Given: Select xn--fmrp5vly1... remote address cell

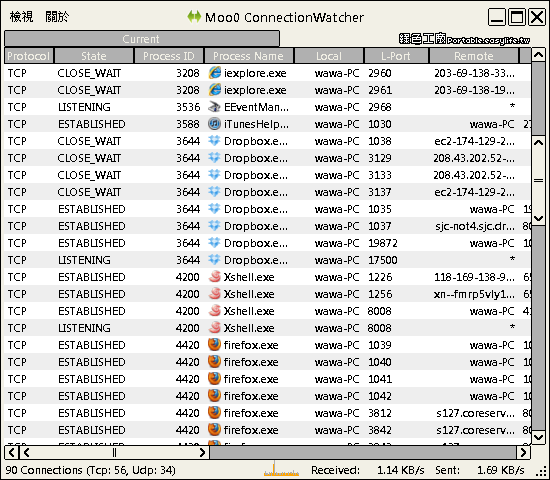Looking at the screenshot, I should pyautogui.click(x=474, y=294).
